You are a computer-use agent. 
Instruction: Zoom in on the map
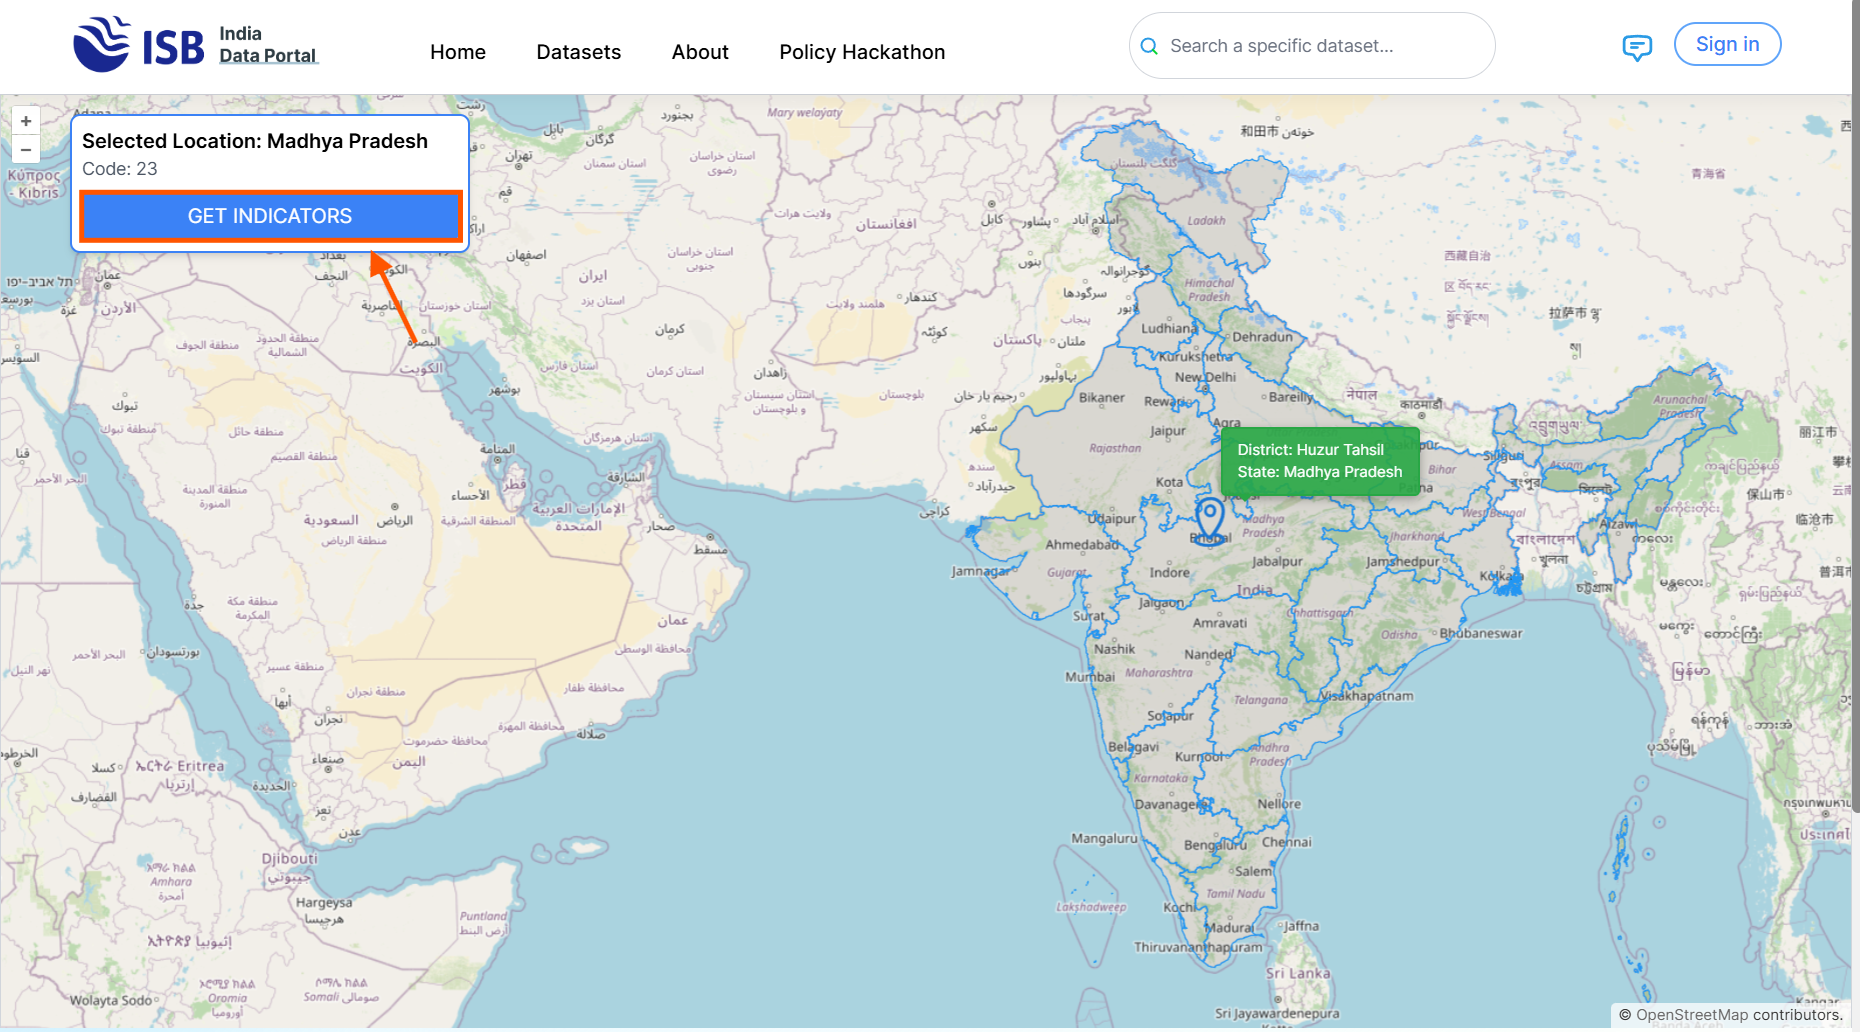click(26, 121)
